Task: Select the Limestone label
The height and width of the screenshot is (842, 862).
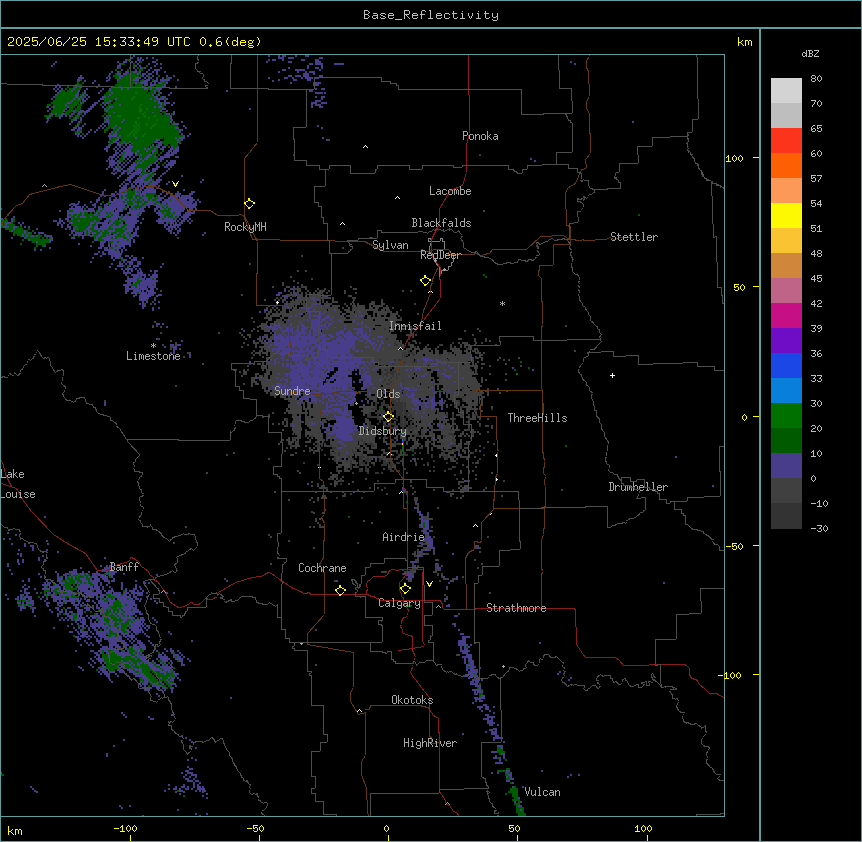Action: point(153,356)
